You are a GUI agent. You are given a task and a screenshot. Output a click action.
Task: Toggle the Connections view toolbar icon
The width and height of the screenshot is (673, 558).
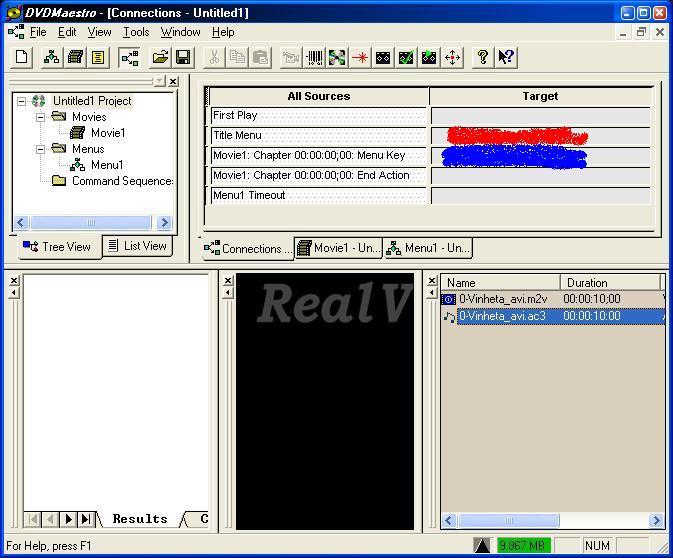point(129,57)
